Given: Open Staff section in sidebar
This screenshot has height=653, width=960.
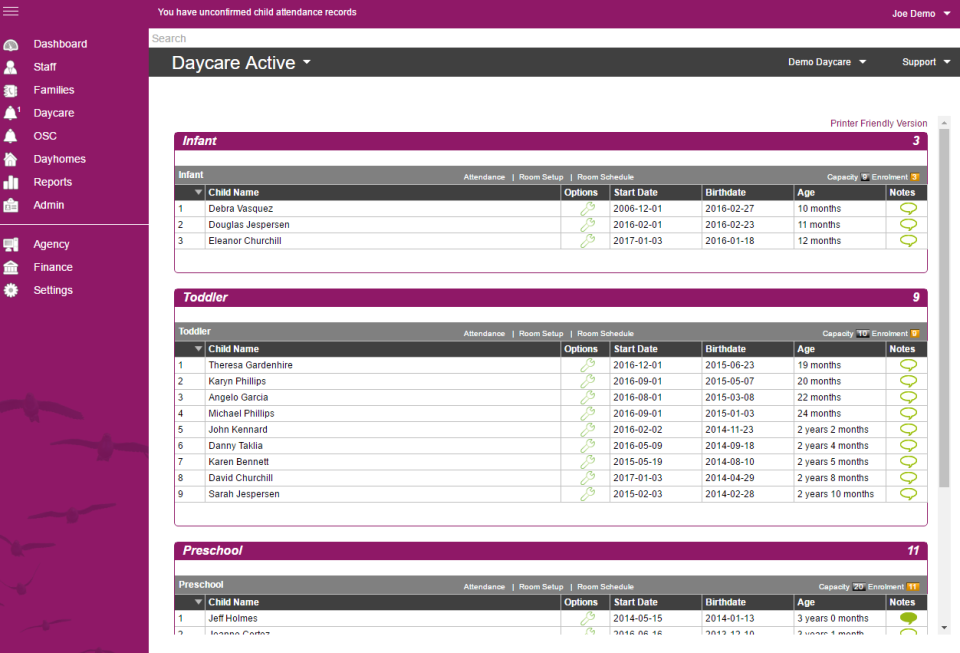Looking at the screenshot, I should pos(45,67).
